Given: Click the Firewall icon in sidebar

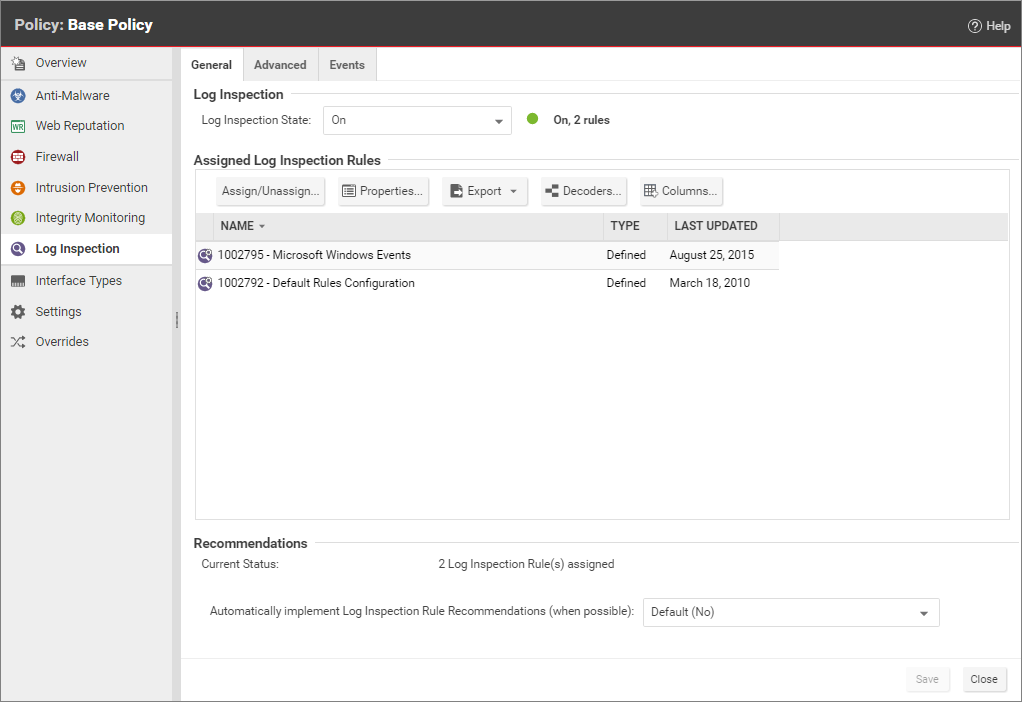Looking at the screenshot, I should point(18,157).
